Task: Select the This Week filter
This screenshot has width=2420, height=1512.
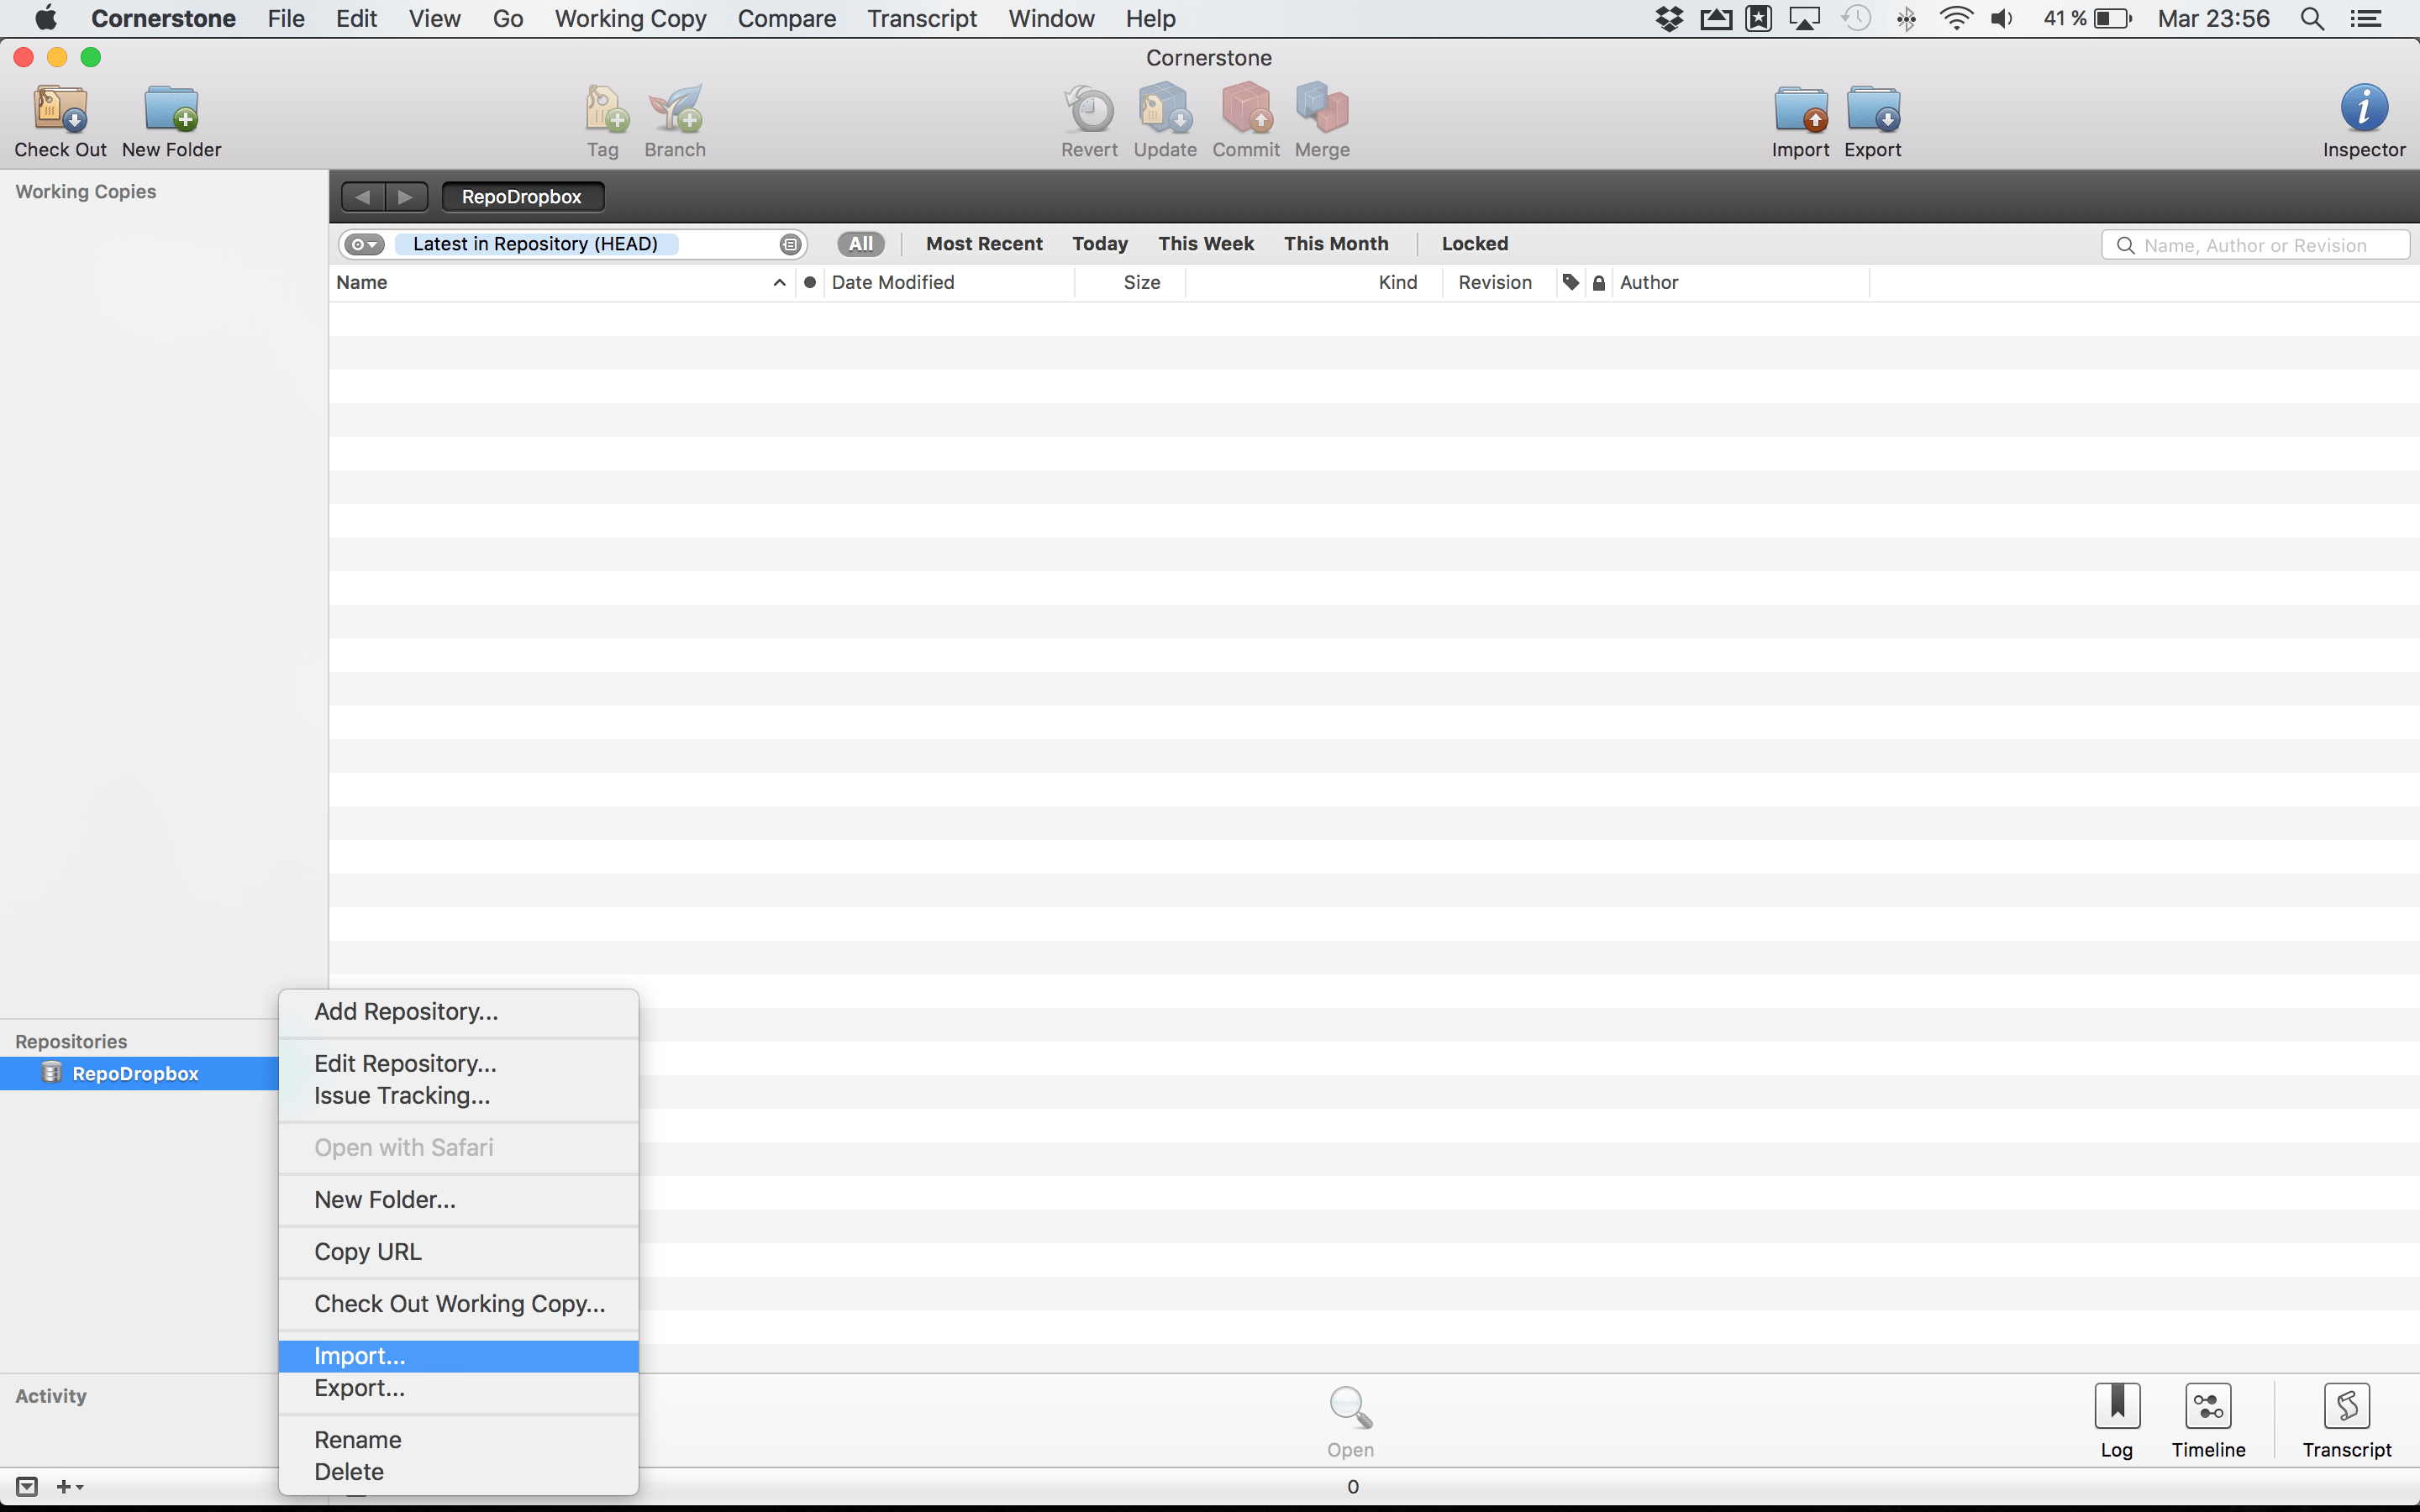Action: [x=1206, y=244]
